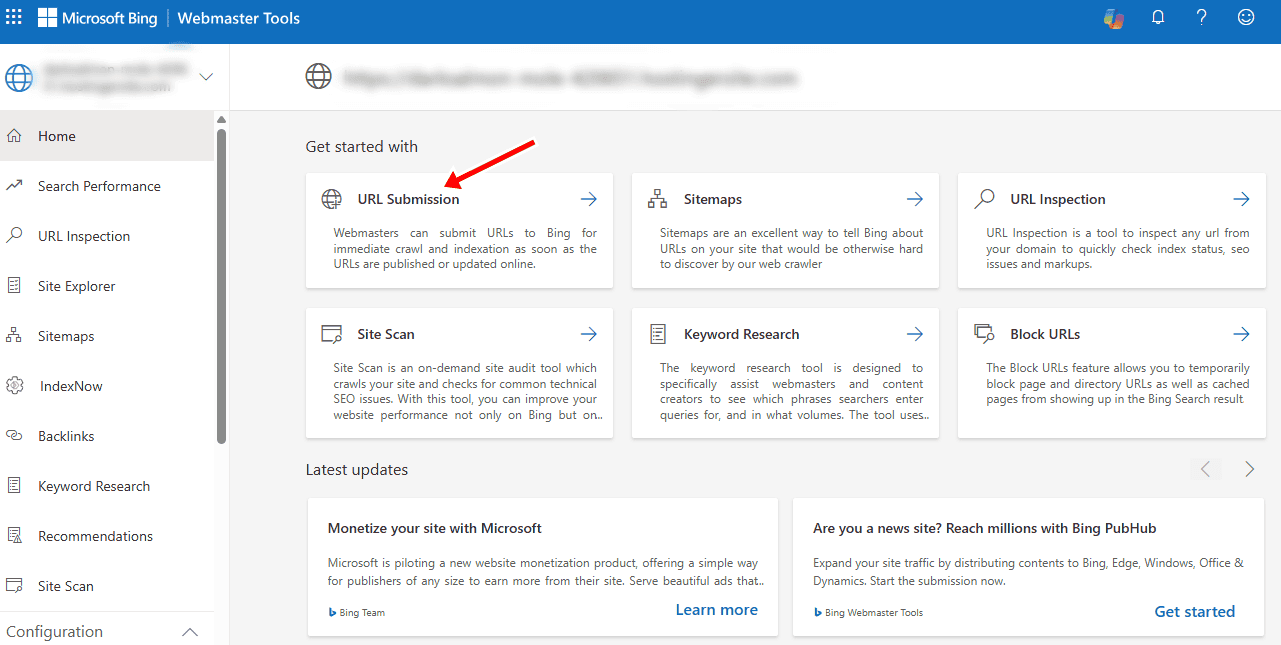The width and height of the screenshot is (1281, 645).
Task: Click the Site Scan icon in sidebar
Action: coord(14,585)
